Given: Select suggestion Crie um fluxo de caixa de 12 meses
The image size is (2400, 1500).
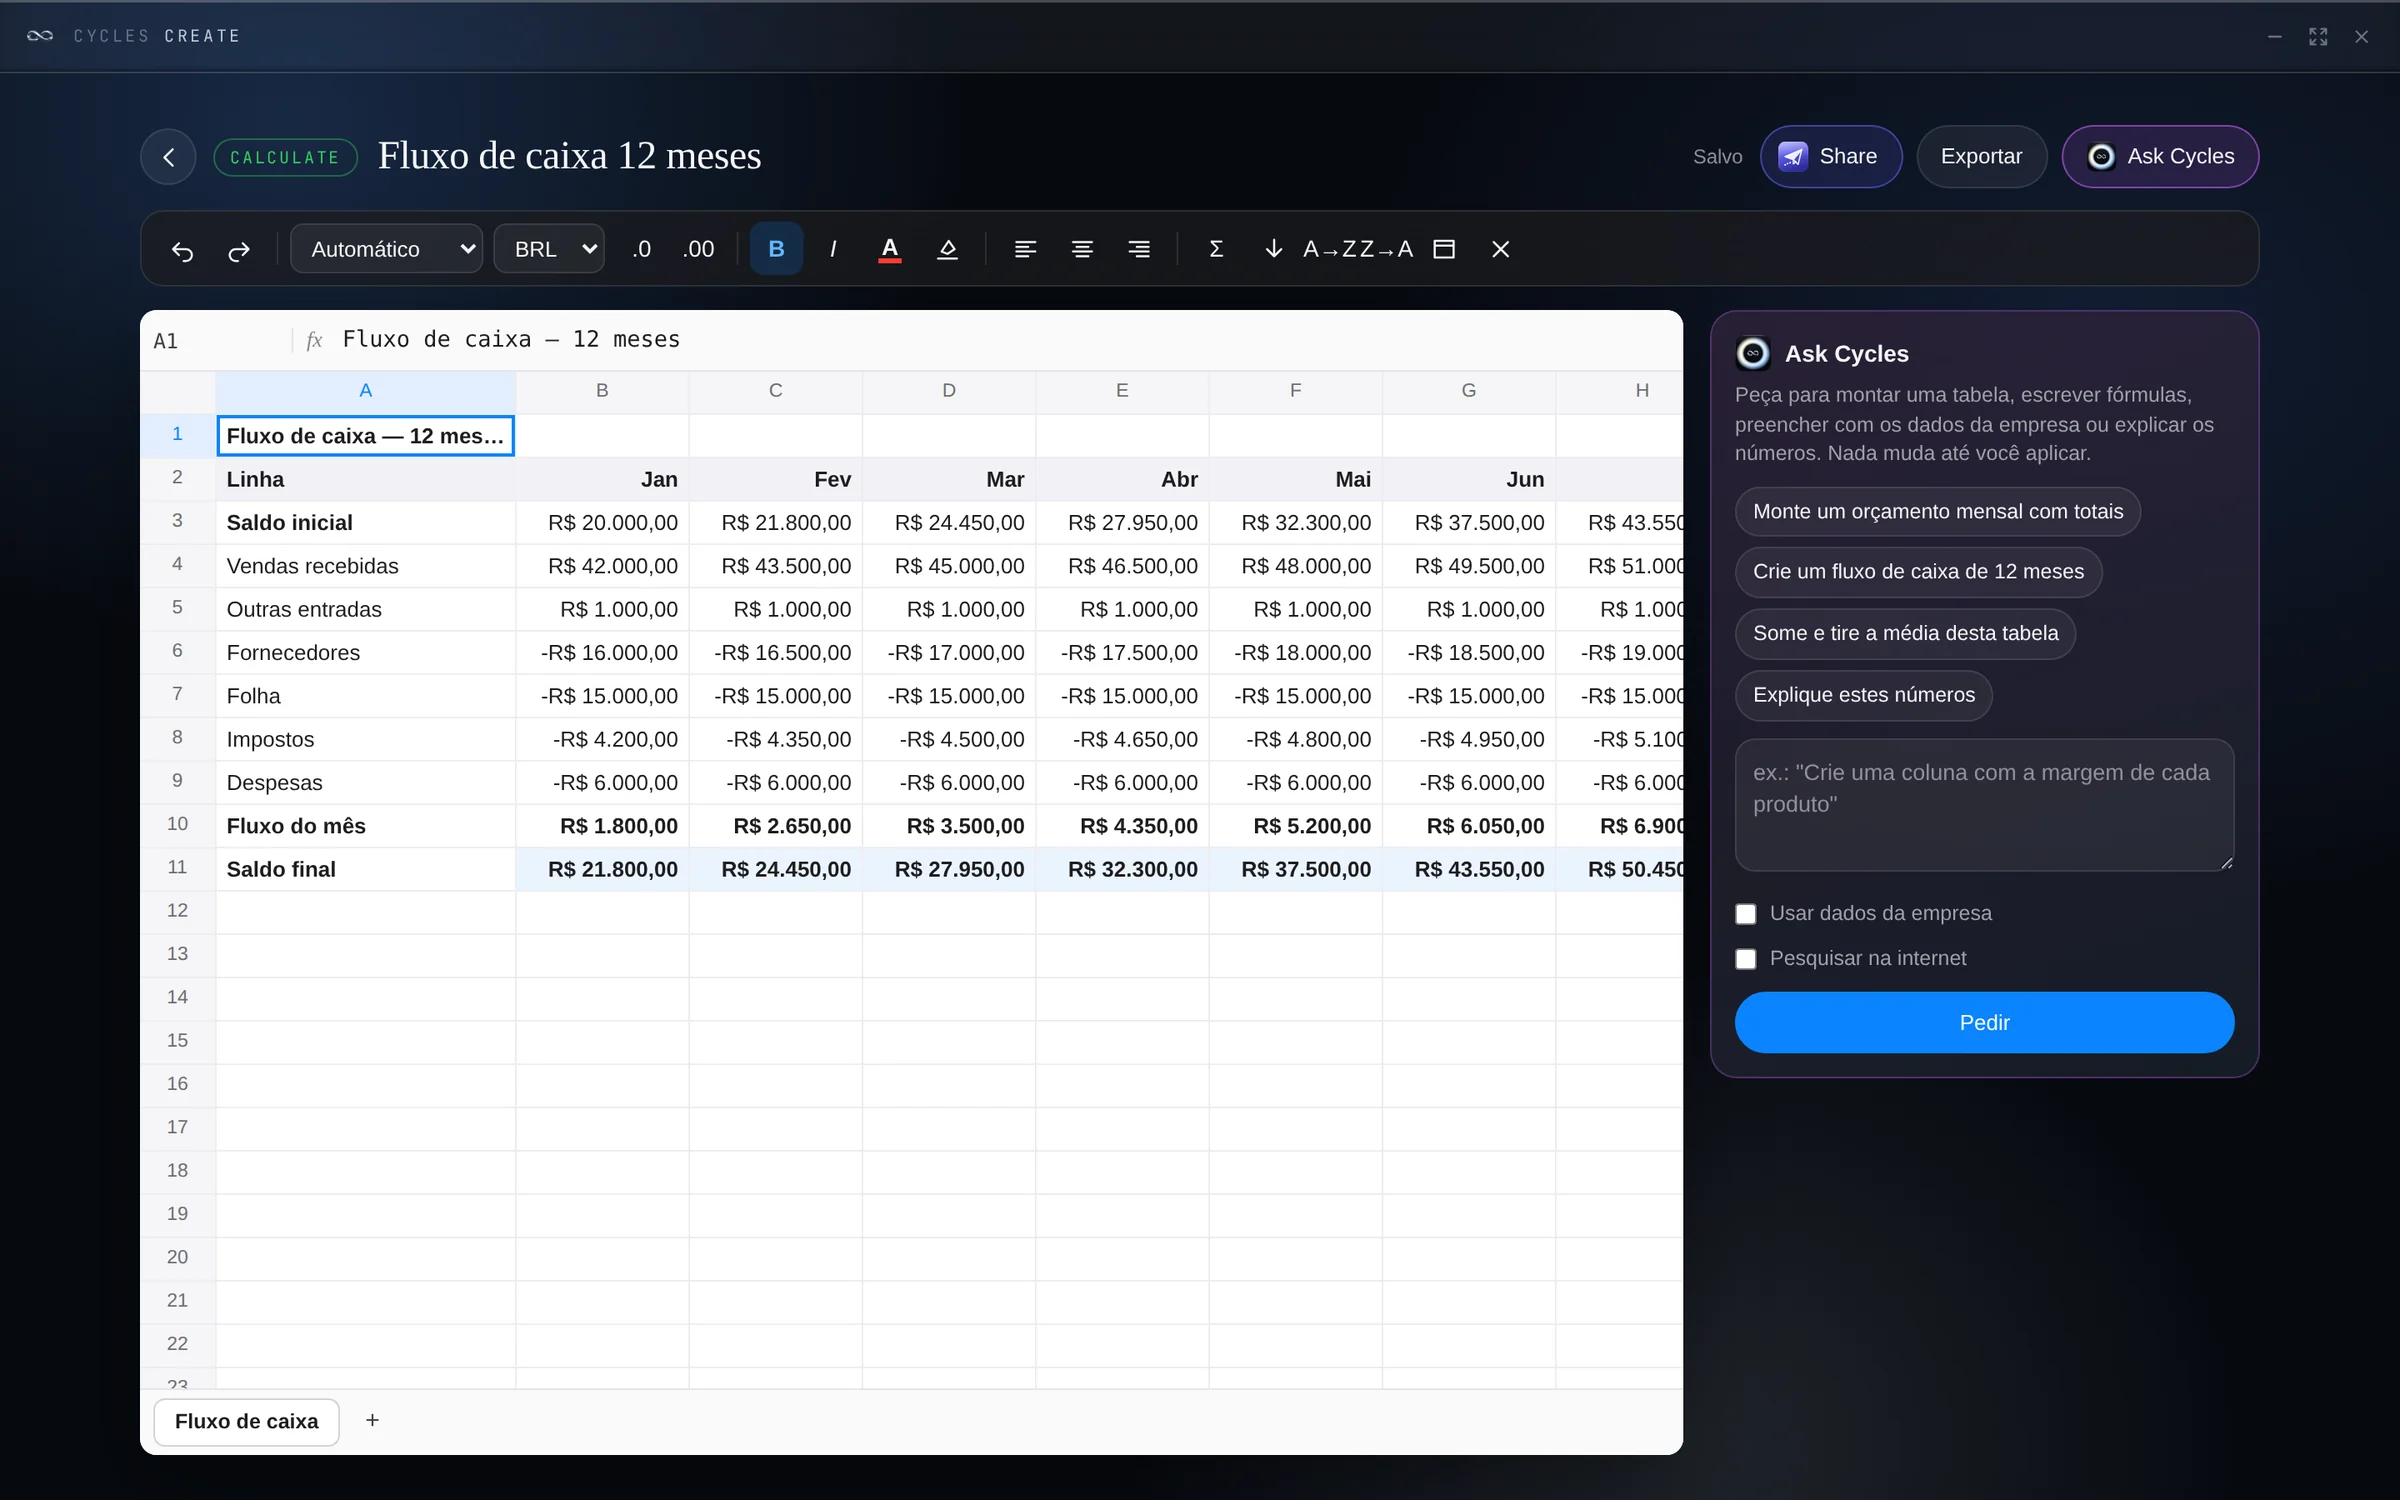Looking at the screenshot, I should (1918, 572).
